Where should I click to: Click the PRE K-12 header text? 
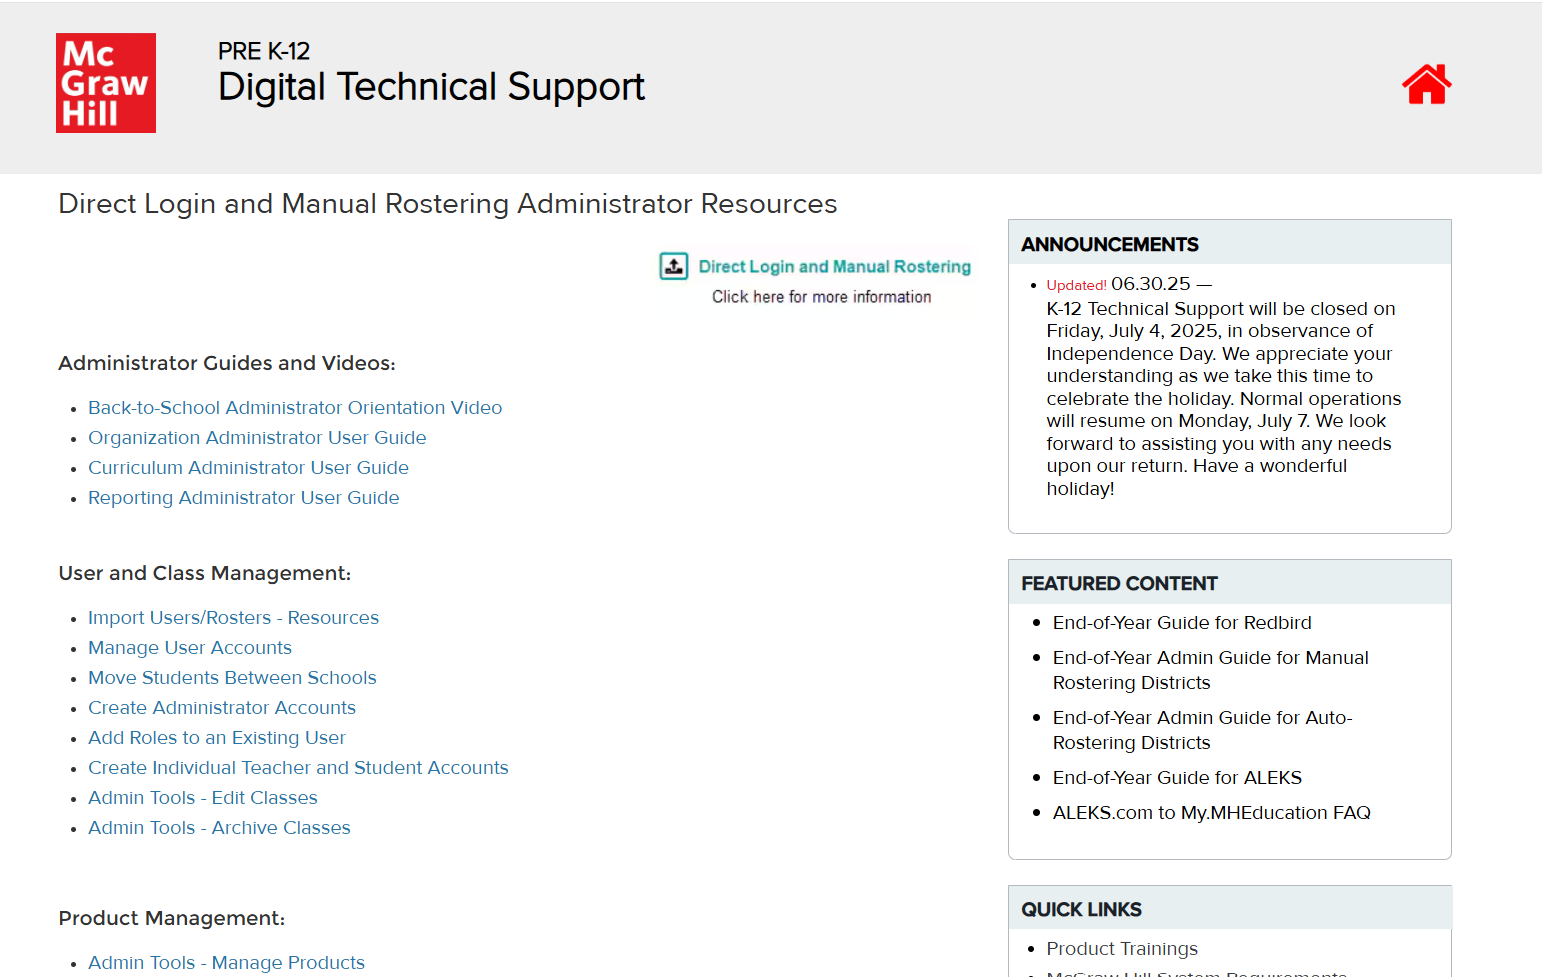pos(264,51)
